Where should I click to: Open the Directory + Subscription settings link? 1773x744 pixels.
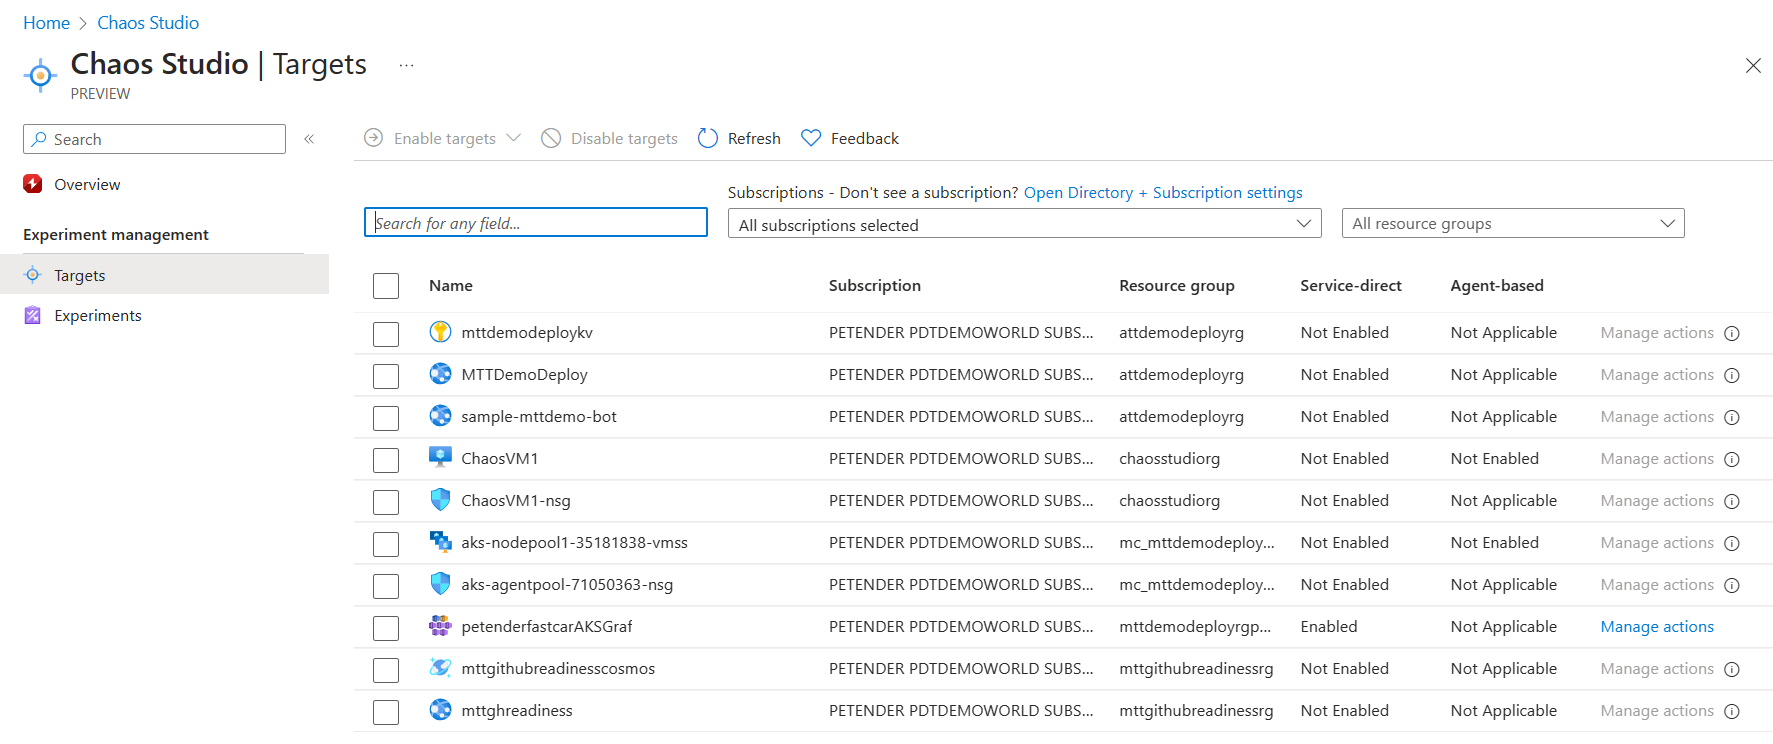(1162, 193)
